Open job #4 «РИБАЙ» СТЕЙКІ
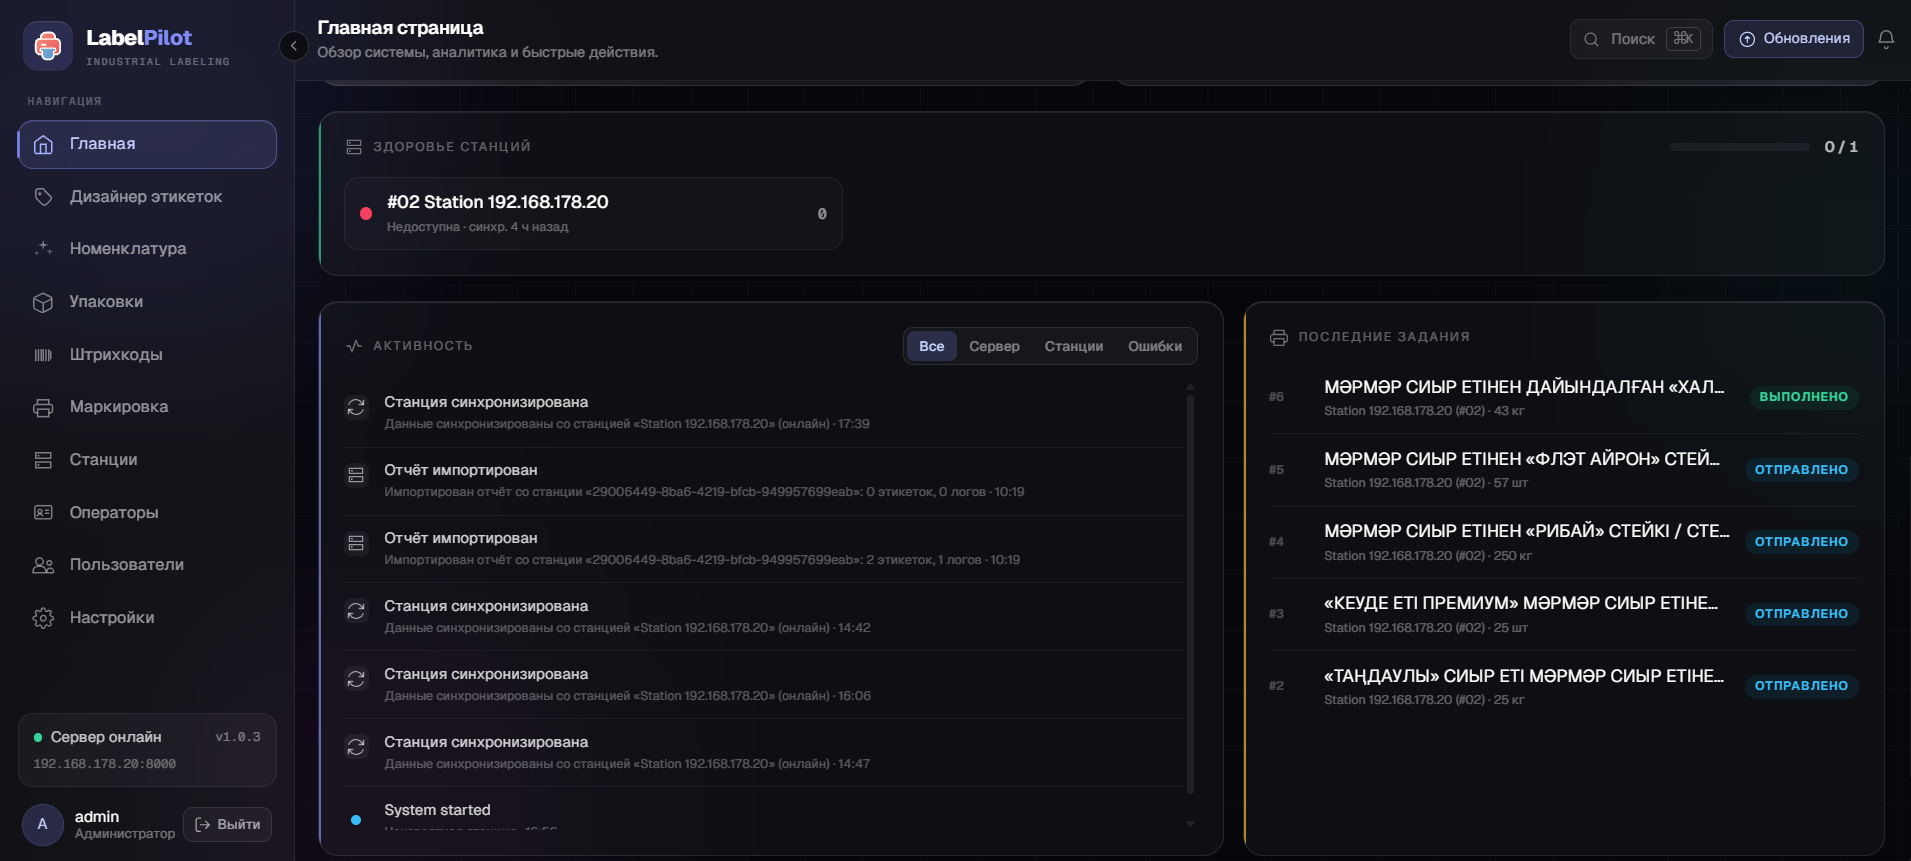 1564,541
